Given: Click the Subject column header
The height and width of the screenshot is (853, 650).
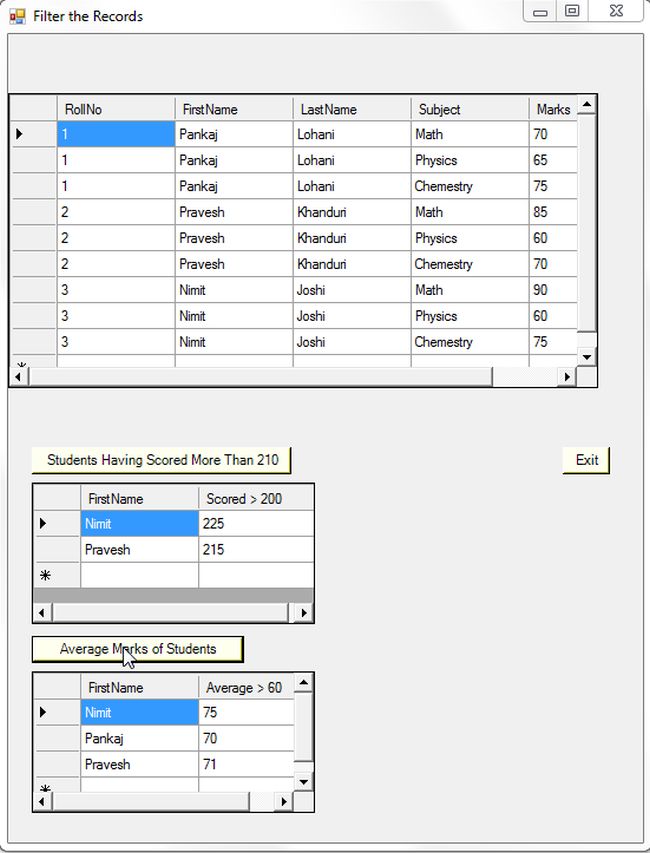Looking at the screenshot, I should (469, 109).
